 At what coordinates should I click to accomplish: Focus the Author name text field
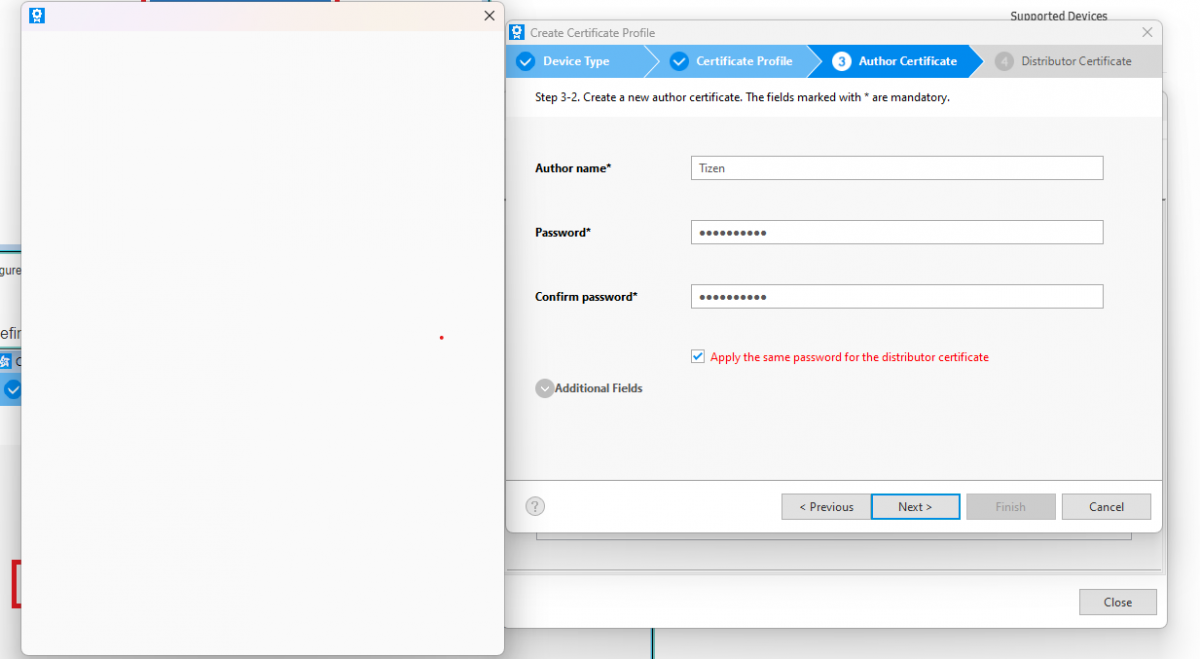(x=896, y=168)
